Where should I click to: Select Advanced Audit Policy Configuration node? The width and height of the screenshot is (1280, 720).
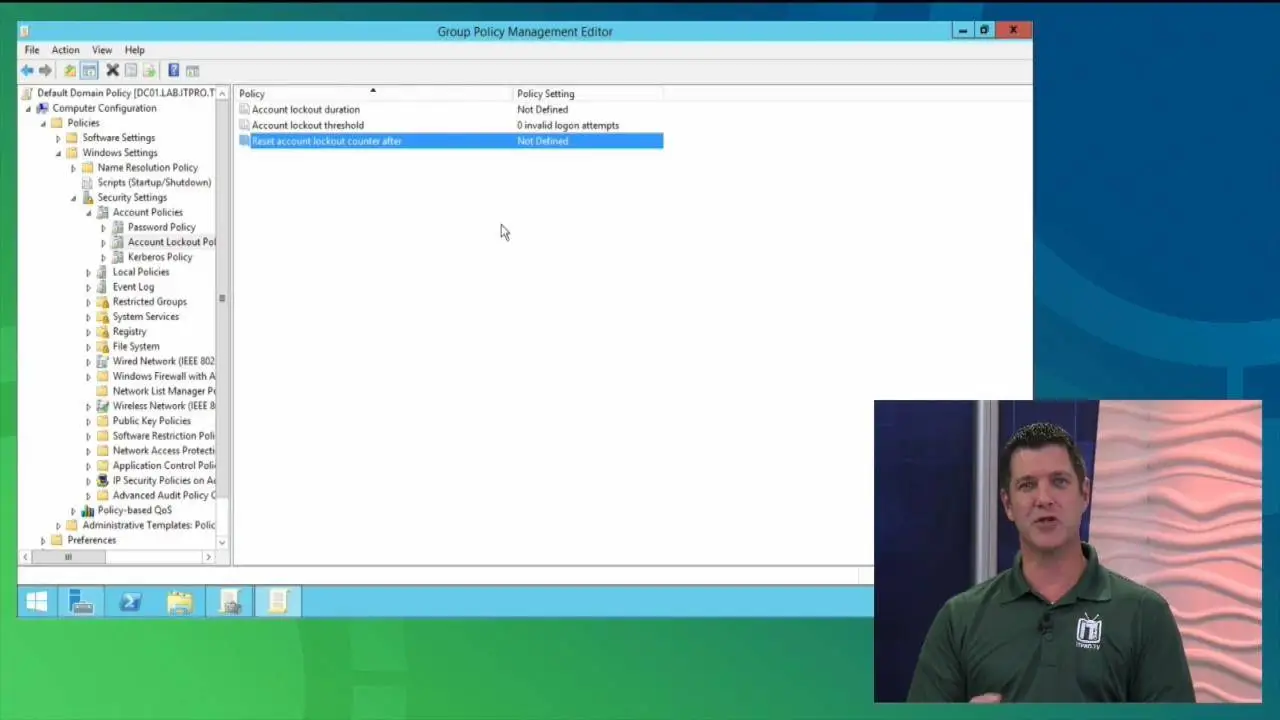[164, 495]
